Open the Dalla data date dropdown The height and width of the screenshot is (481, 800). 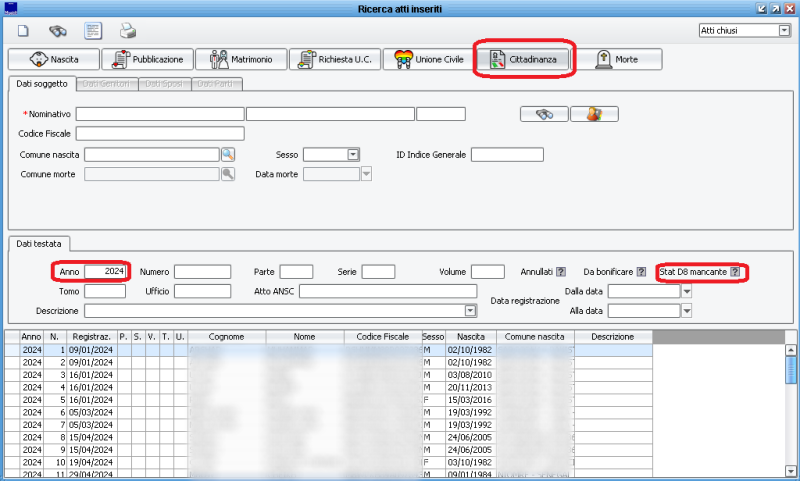click(687, 292)
